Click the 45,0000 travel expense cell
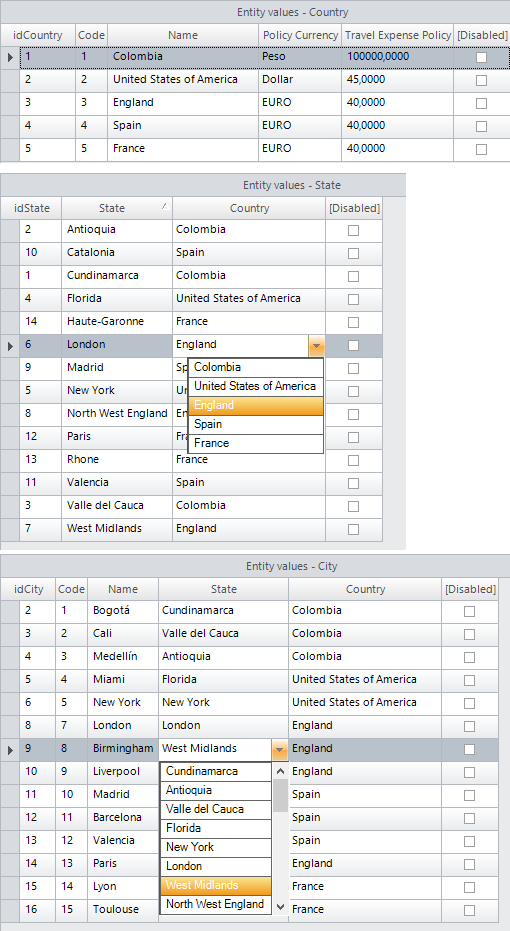Image resolution: width=510 pixels, height=931 pixels. [397, 80]
